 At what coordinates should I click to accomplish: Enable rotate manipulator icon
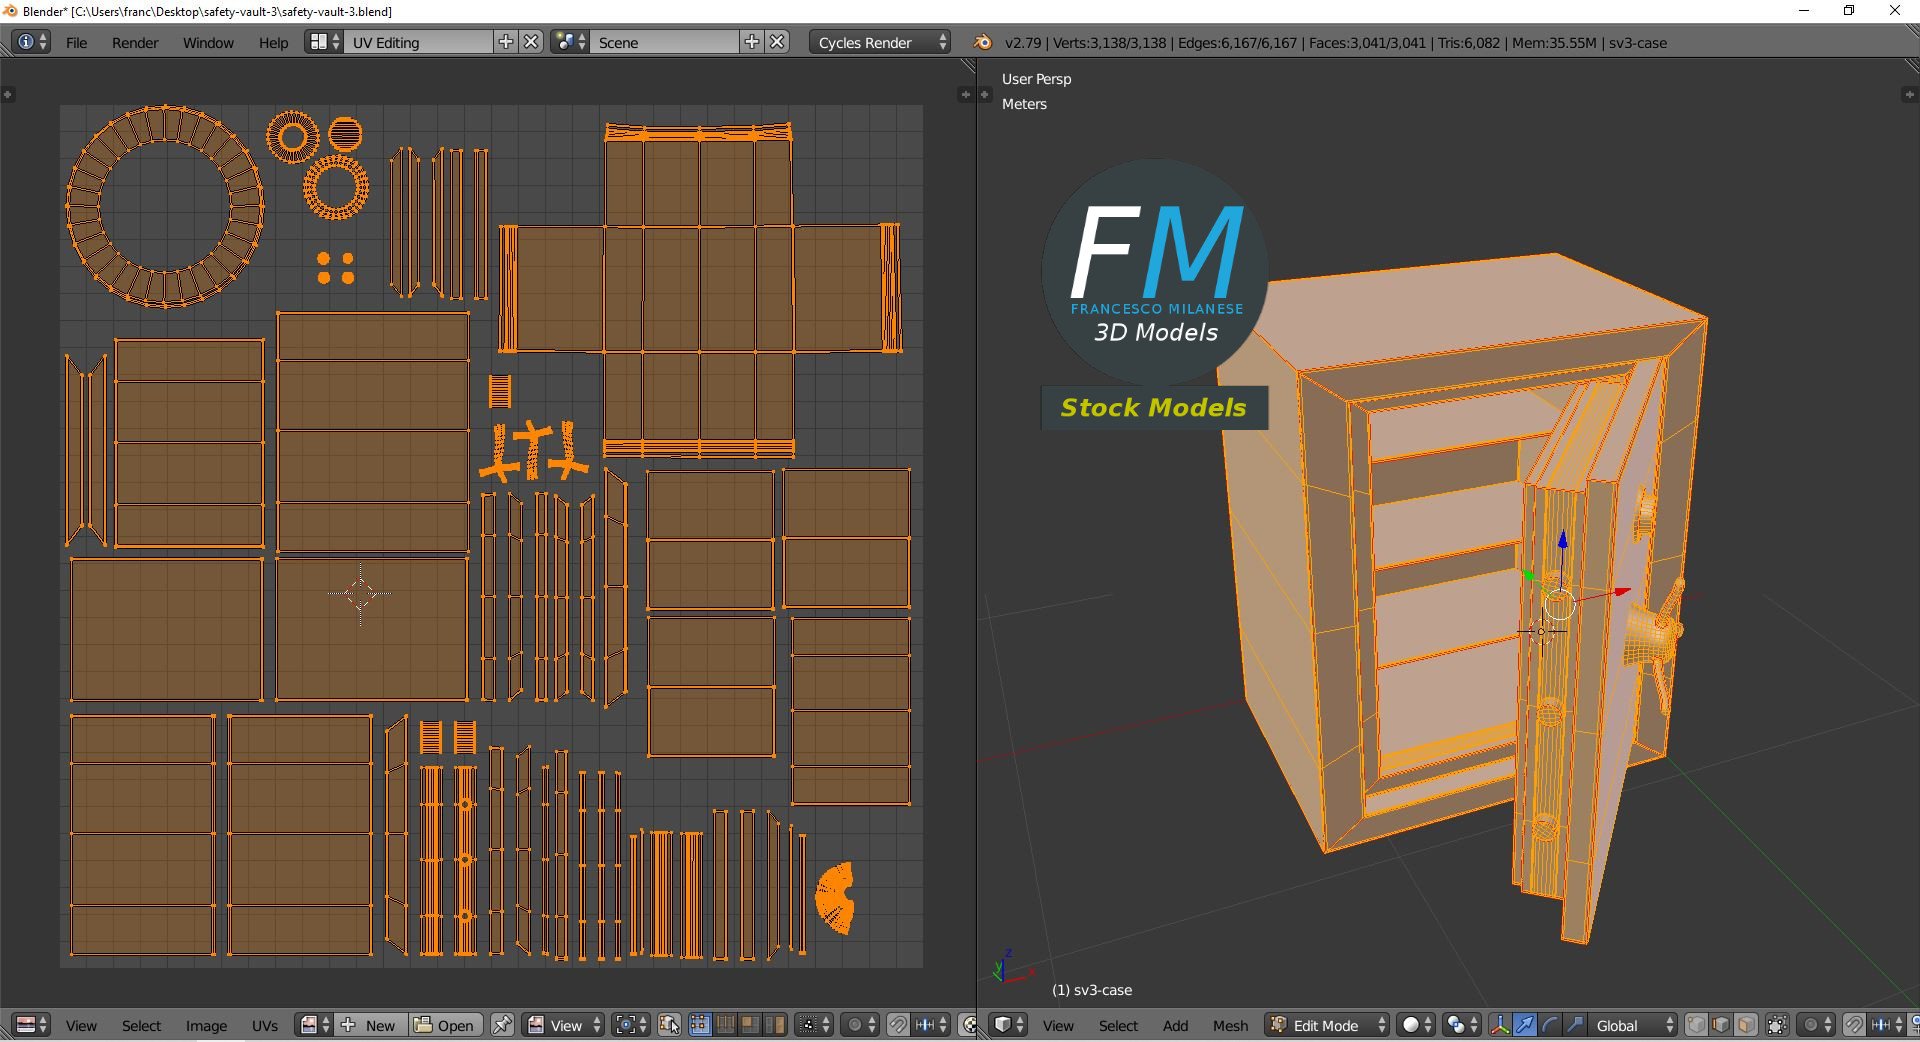[1550, 1025]
